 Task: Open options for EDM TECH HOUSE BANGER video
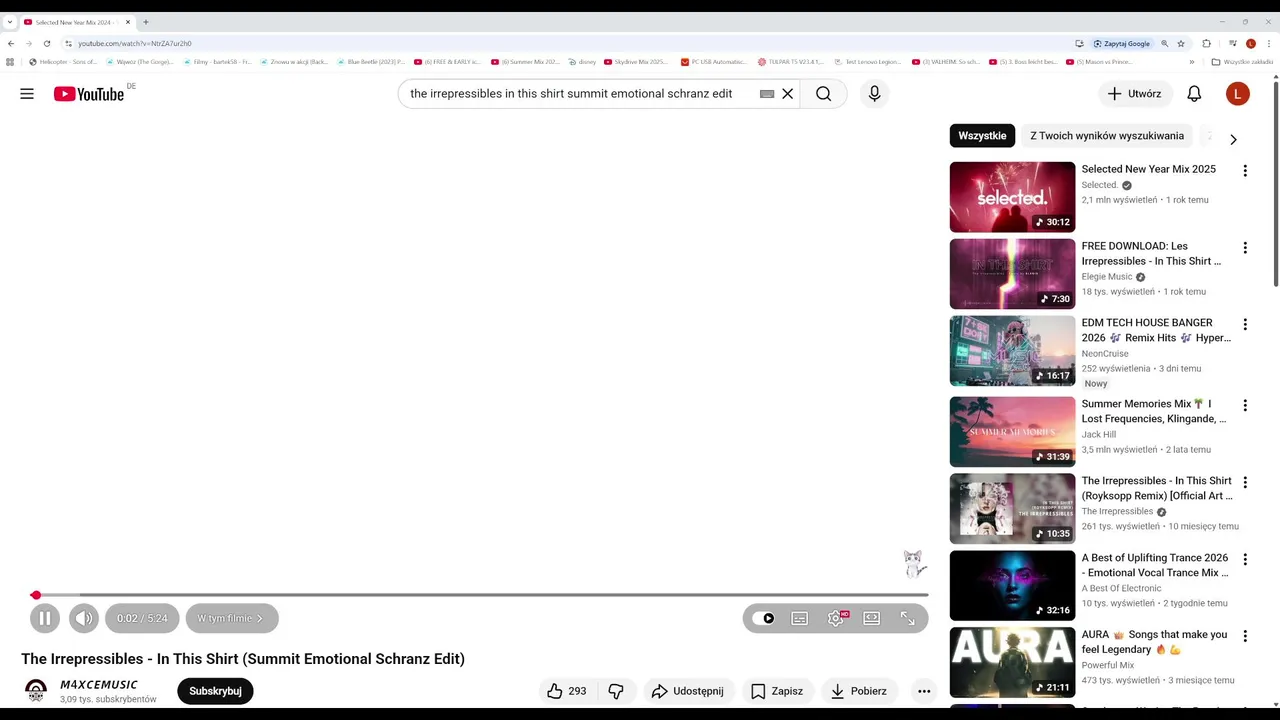1245,325
